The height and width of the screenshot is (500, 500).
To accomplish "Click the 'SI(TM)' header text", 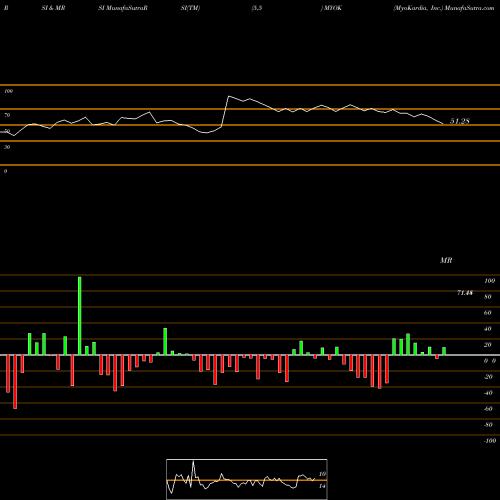I will 190,8.
